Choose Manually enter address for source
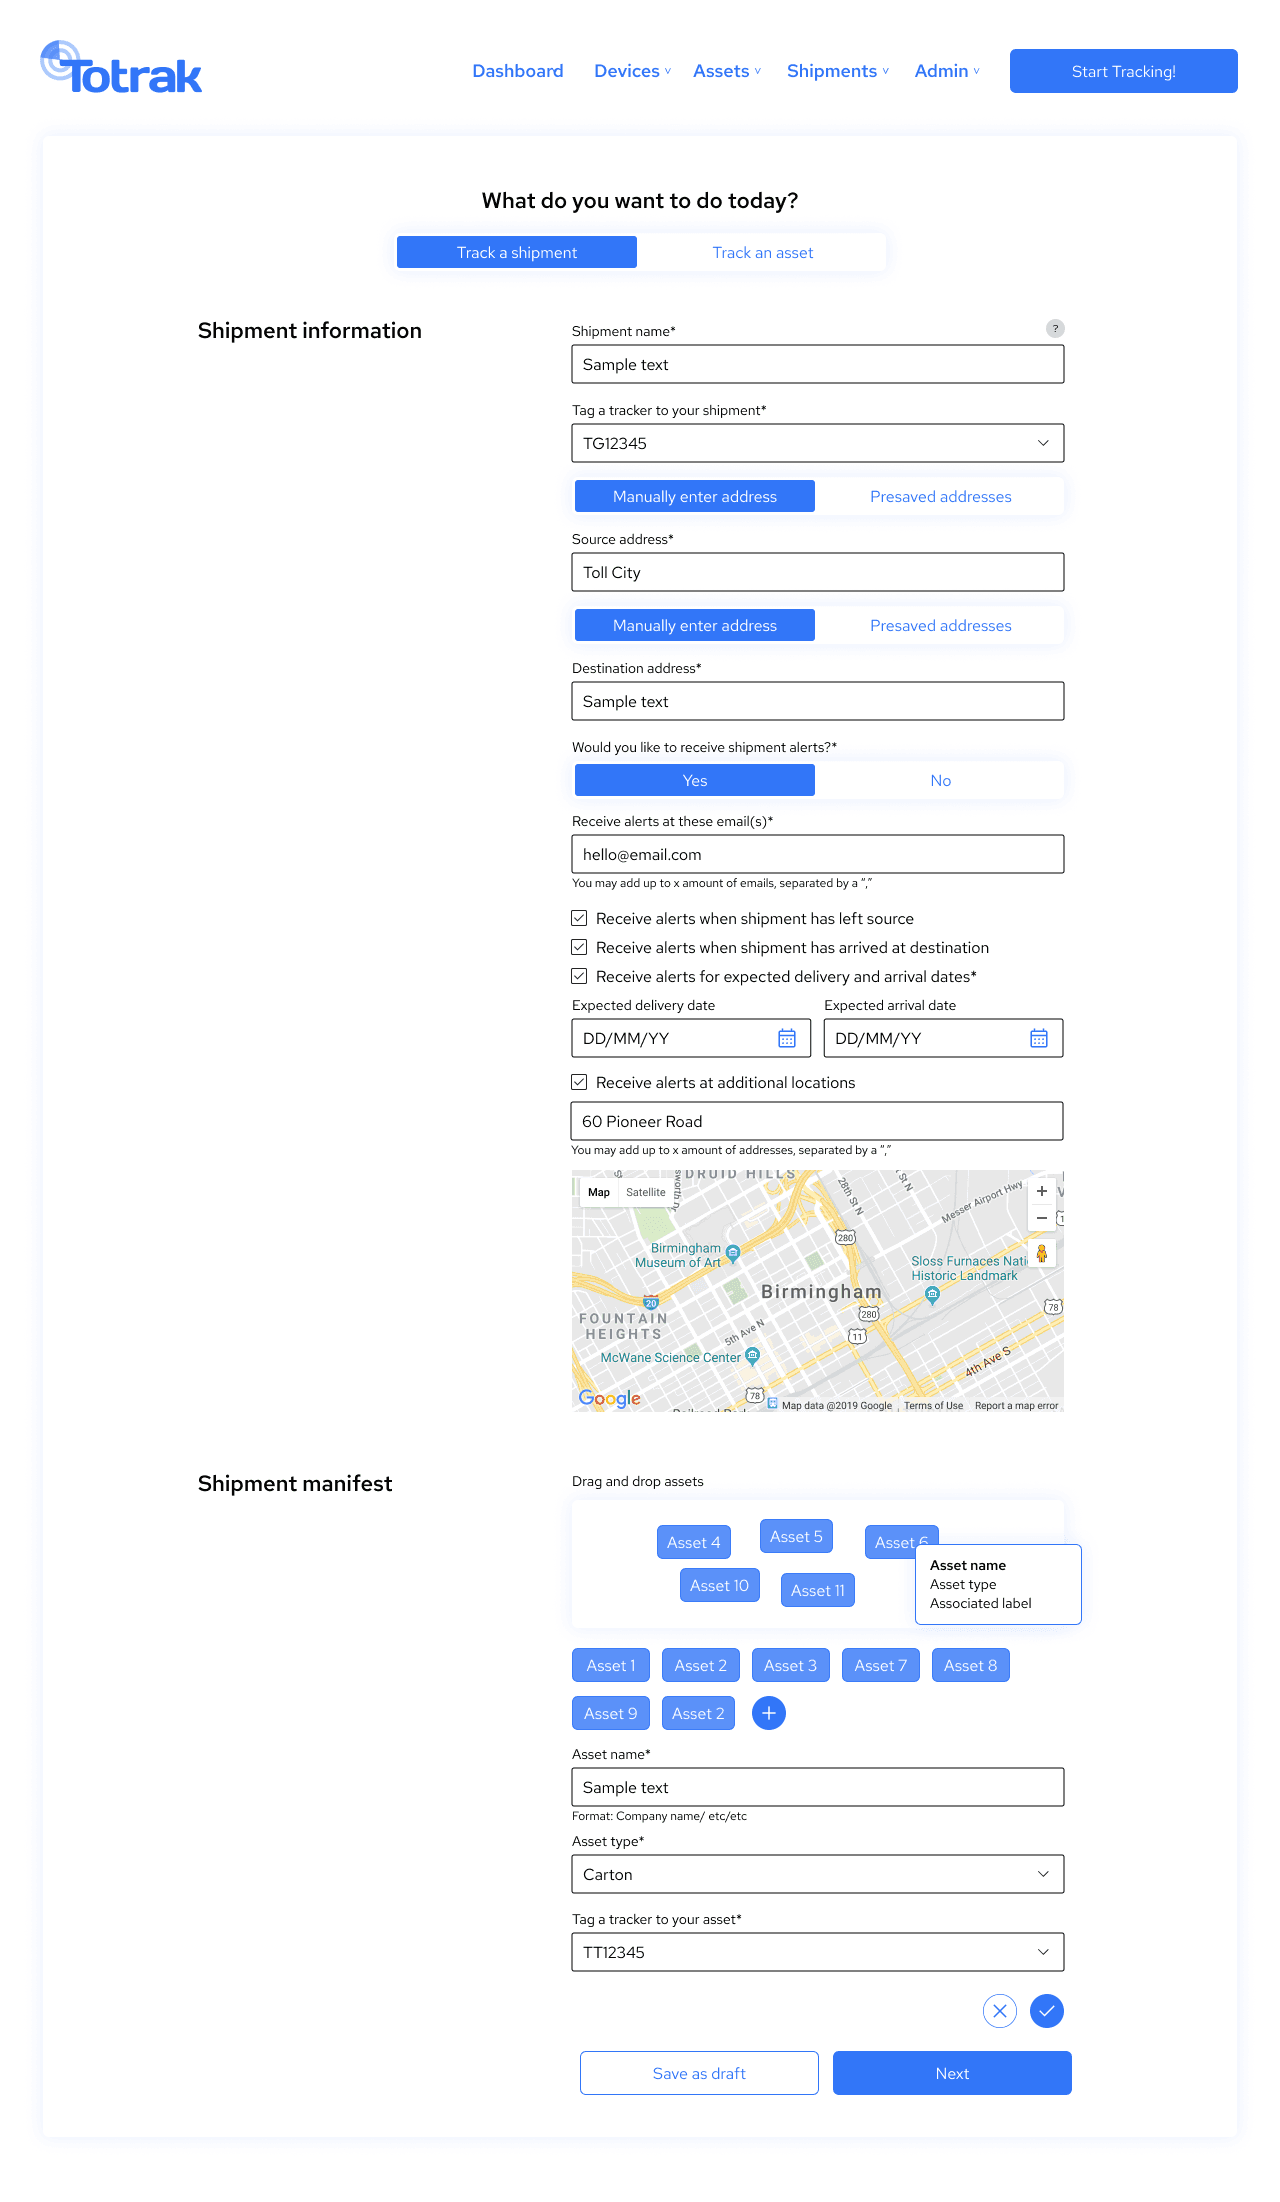Screen dimensions: 1280x2202 (695, 496)
